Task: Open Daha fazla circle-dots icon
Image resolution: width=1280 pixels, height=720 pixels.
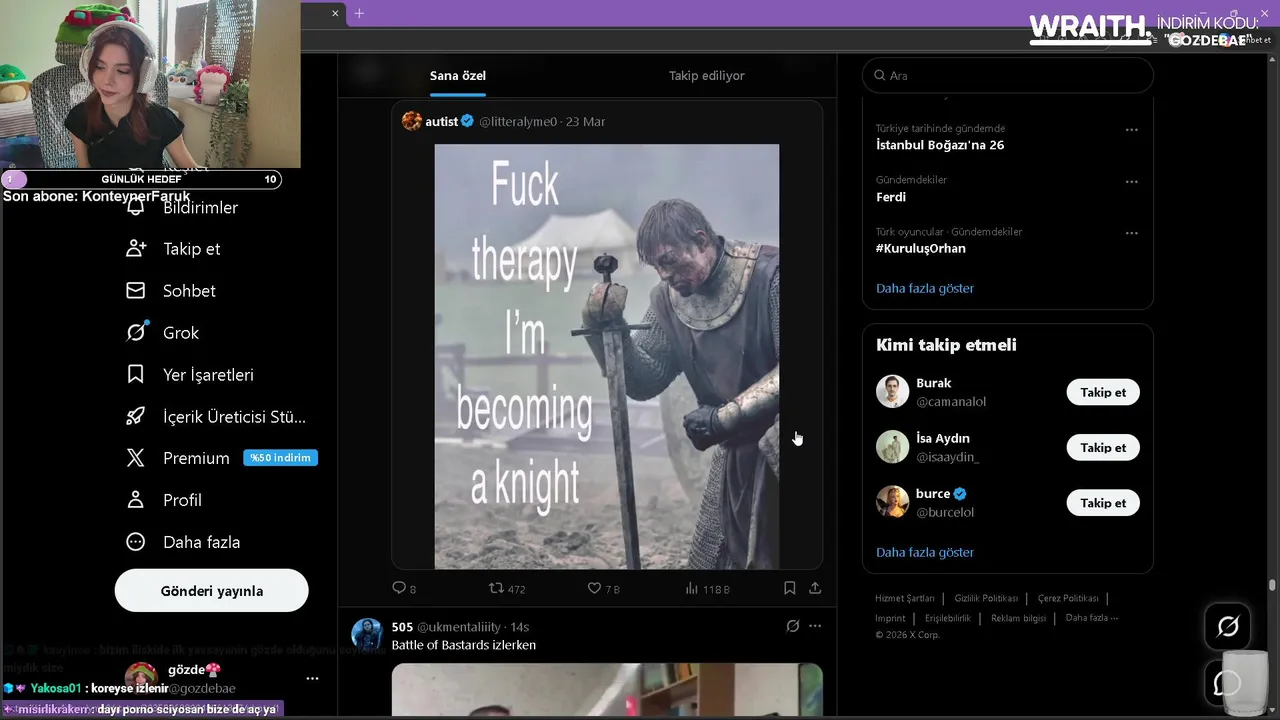Action: 136,542
